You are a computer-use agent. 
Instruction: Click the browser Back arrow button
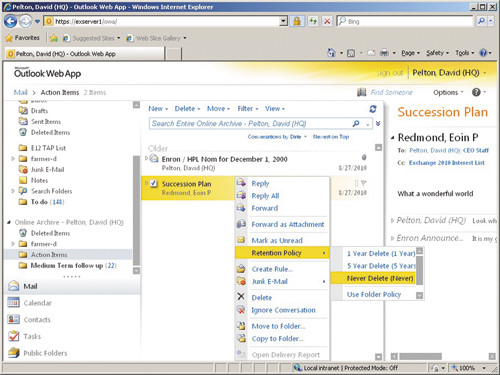(10, 22)
